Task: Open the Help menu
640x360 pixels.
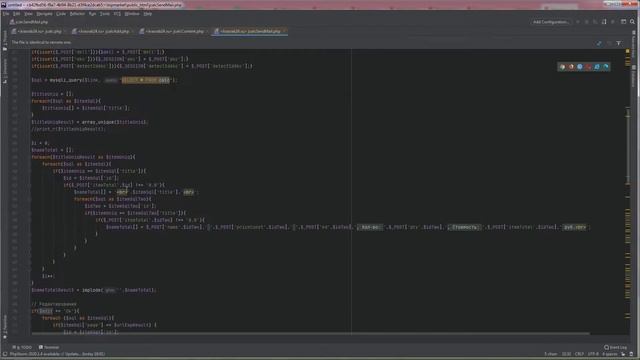Action: tap(148, 13)
